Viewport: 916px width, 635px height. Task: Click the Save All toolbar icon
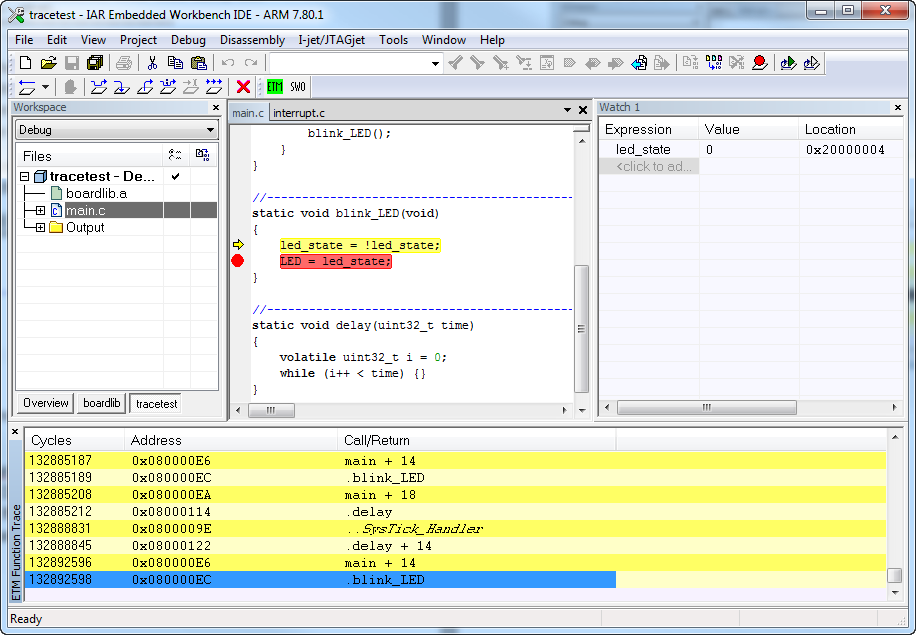tap(95, 63)
